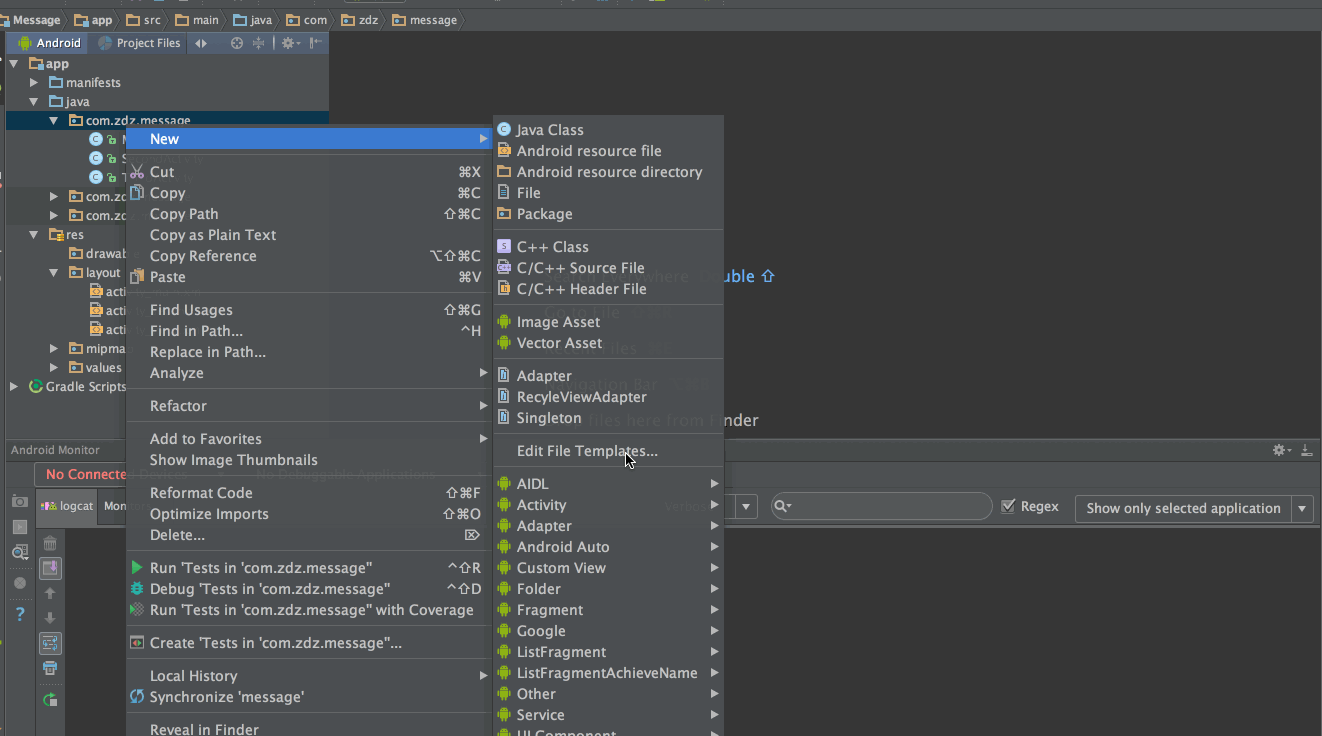1322x736 pixels.
Task: Uncheck the Regex checkbox
Action: (x=1008, y=507)
